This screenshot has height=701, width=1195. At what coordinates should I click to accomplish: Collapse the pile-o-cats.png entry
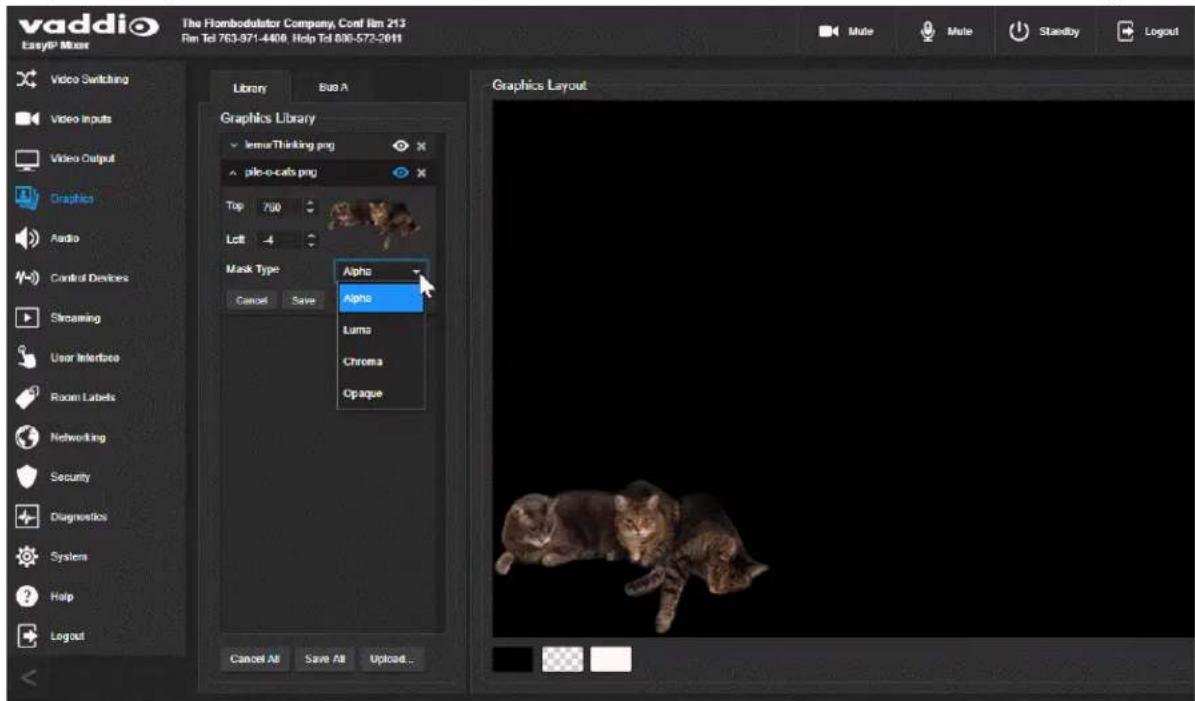pos(233,173)
